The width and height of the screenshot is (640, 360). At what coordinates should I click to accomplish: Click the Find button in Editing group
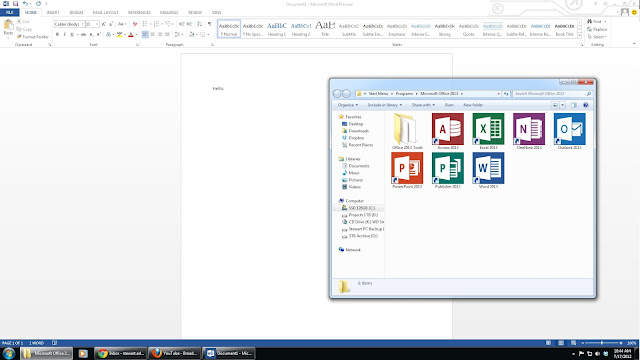pos(596,21)
